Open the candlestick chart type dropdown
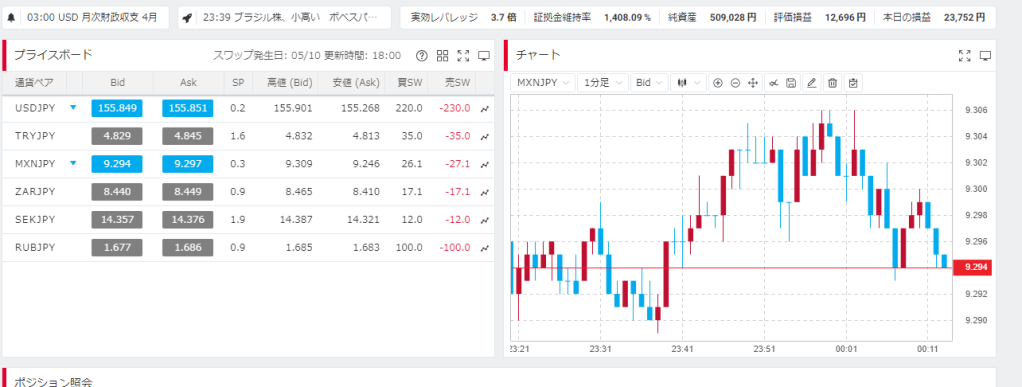 click(688, 83)
